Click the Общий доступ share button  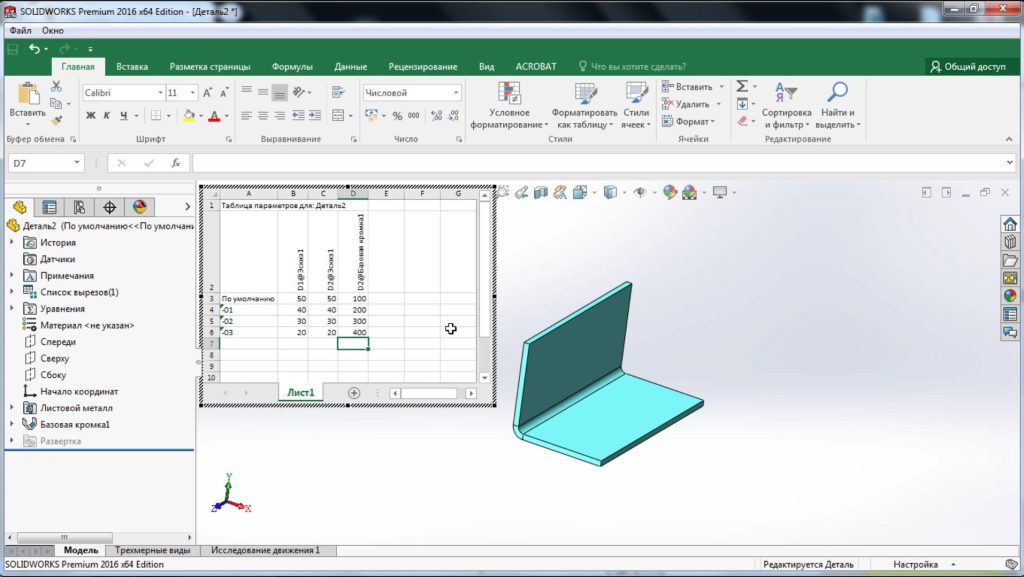(968, 67)
